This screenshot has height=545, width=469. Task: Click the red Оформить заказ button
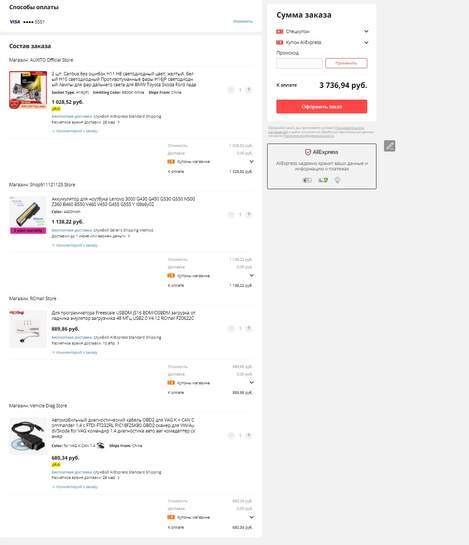pos(322,106)
